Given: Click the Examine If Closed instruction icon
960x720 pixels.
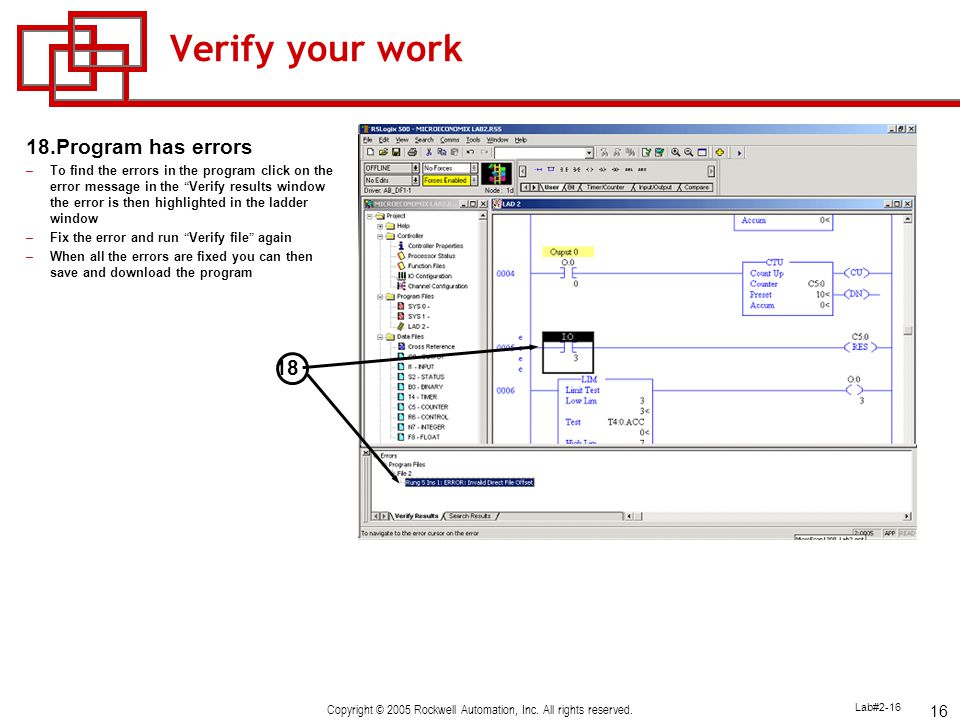Looking at the screenshot, I should 564,170.
